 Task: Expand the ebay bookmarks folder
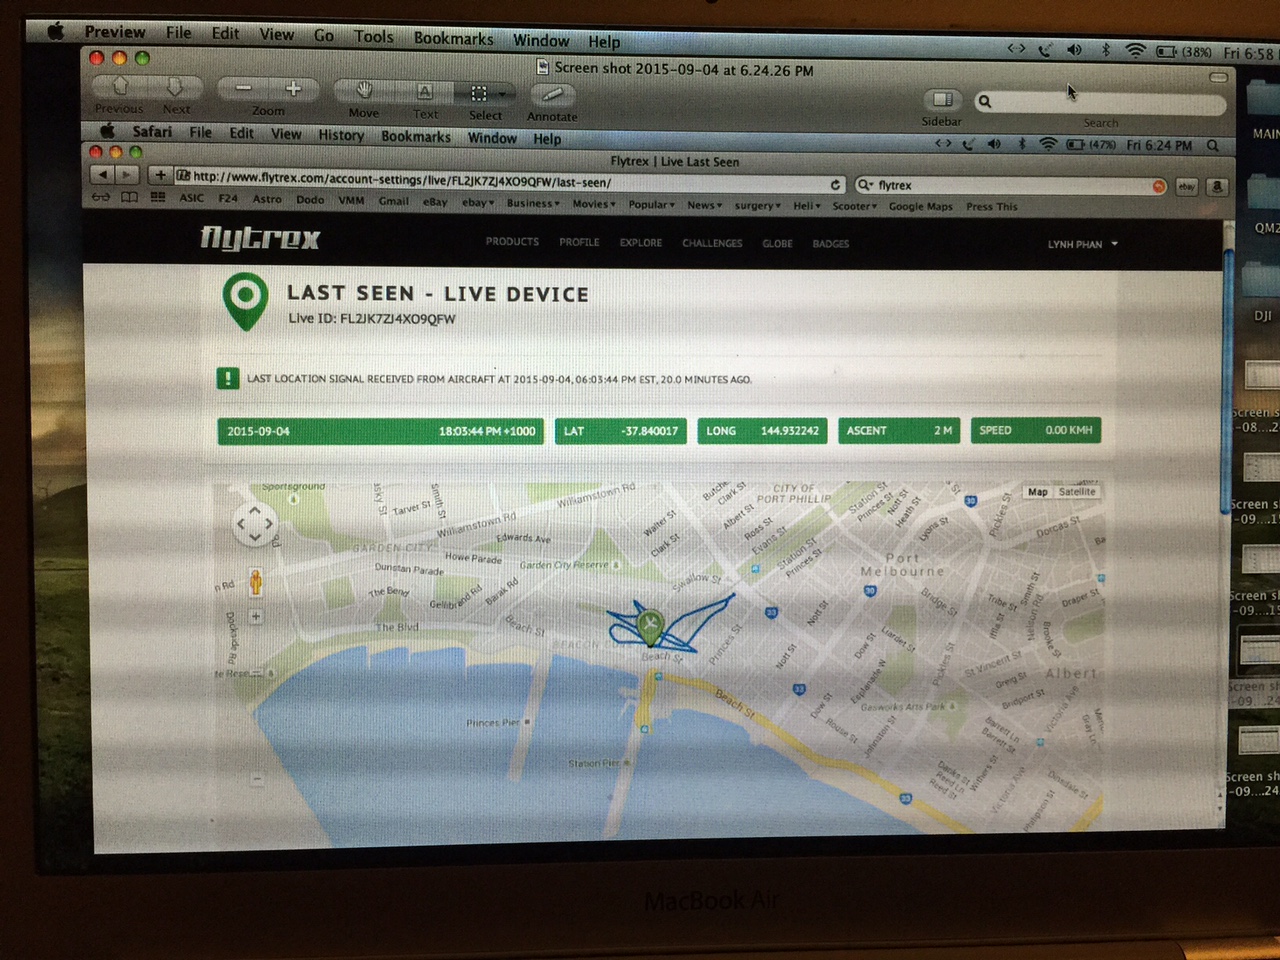tap(477, 203)
